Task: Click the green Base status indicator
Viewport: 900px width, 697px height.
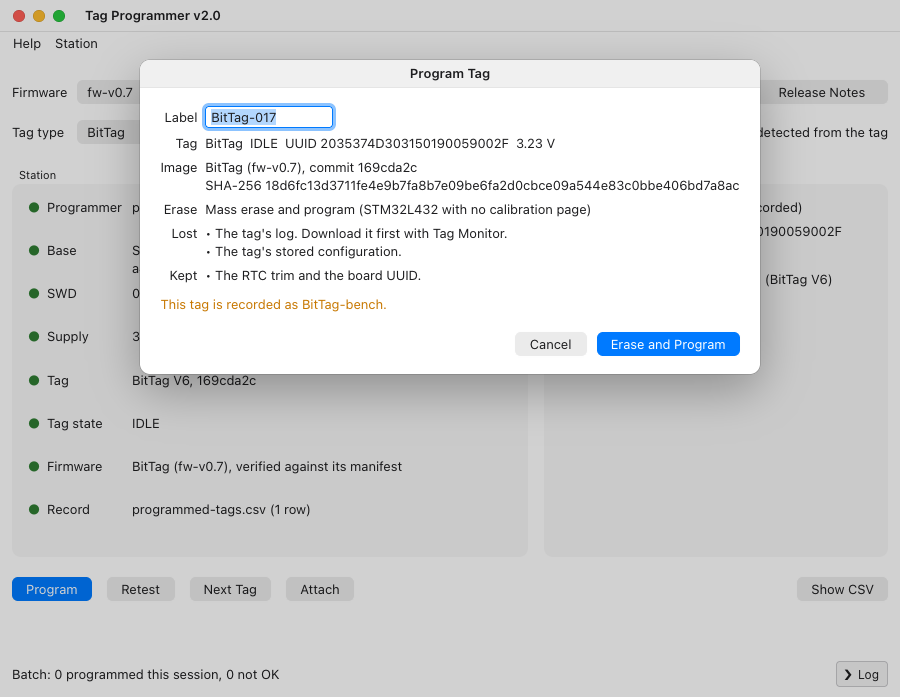Action: click(x=34, y=250)
